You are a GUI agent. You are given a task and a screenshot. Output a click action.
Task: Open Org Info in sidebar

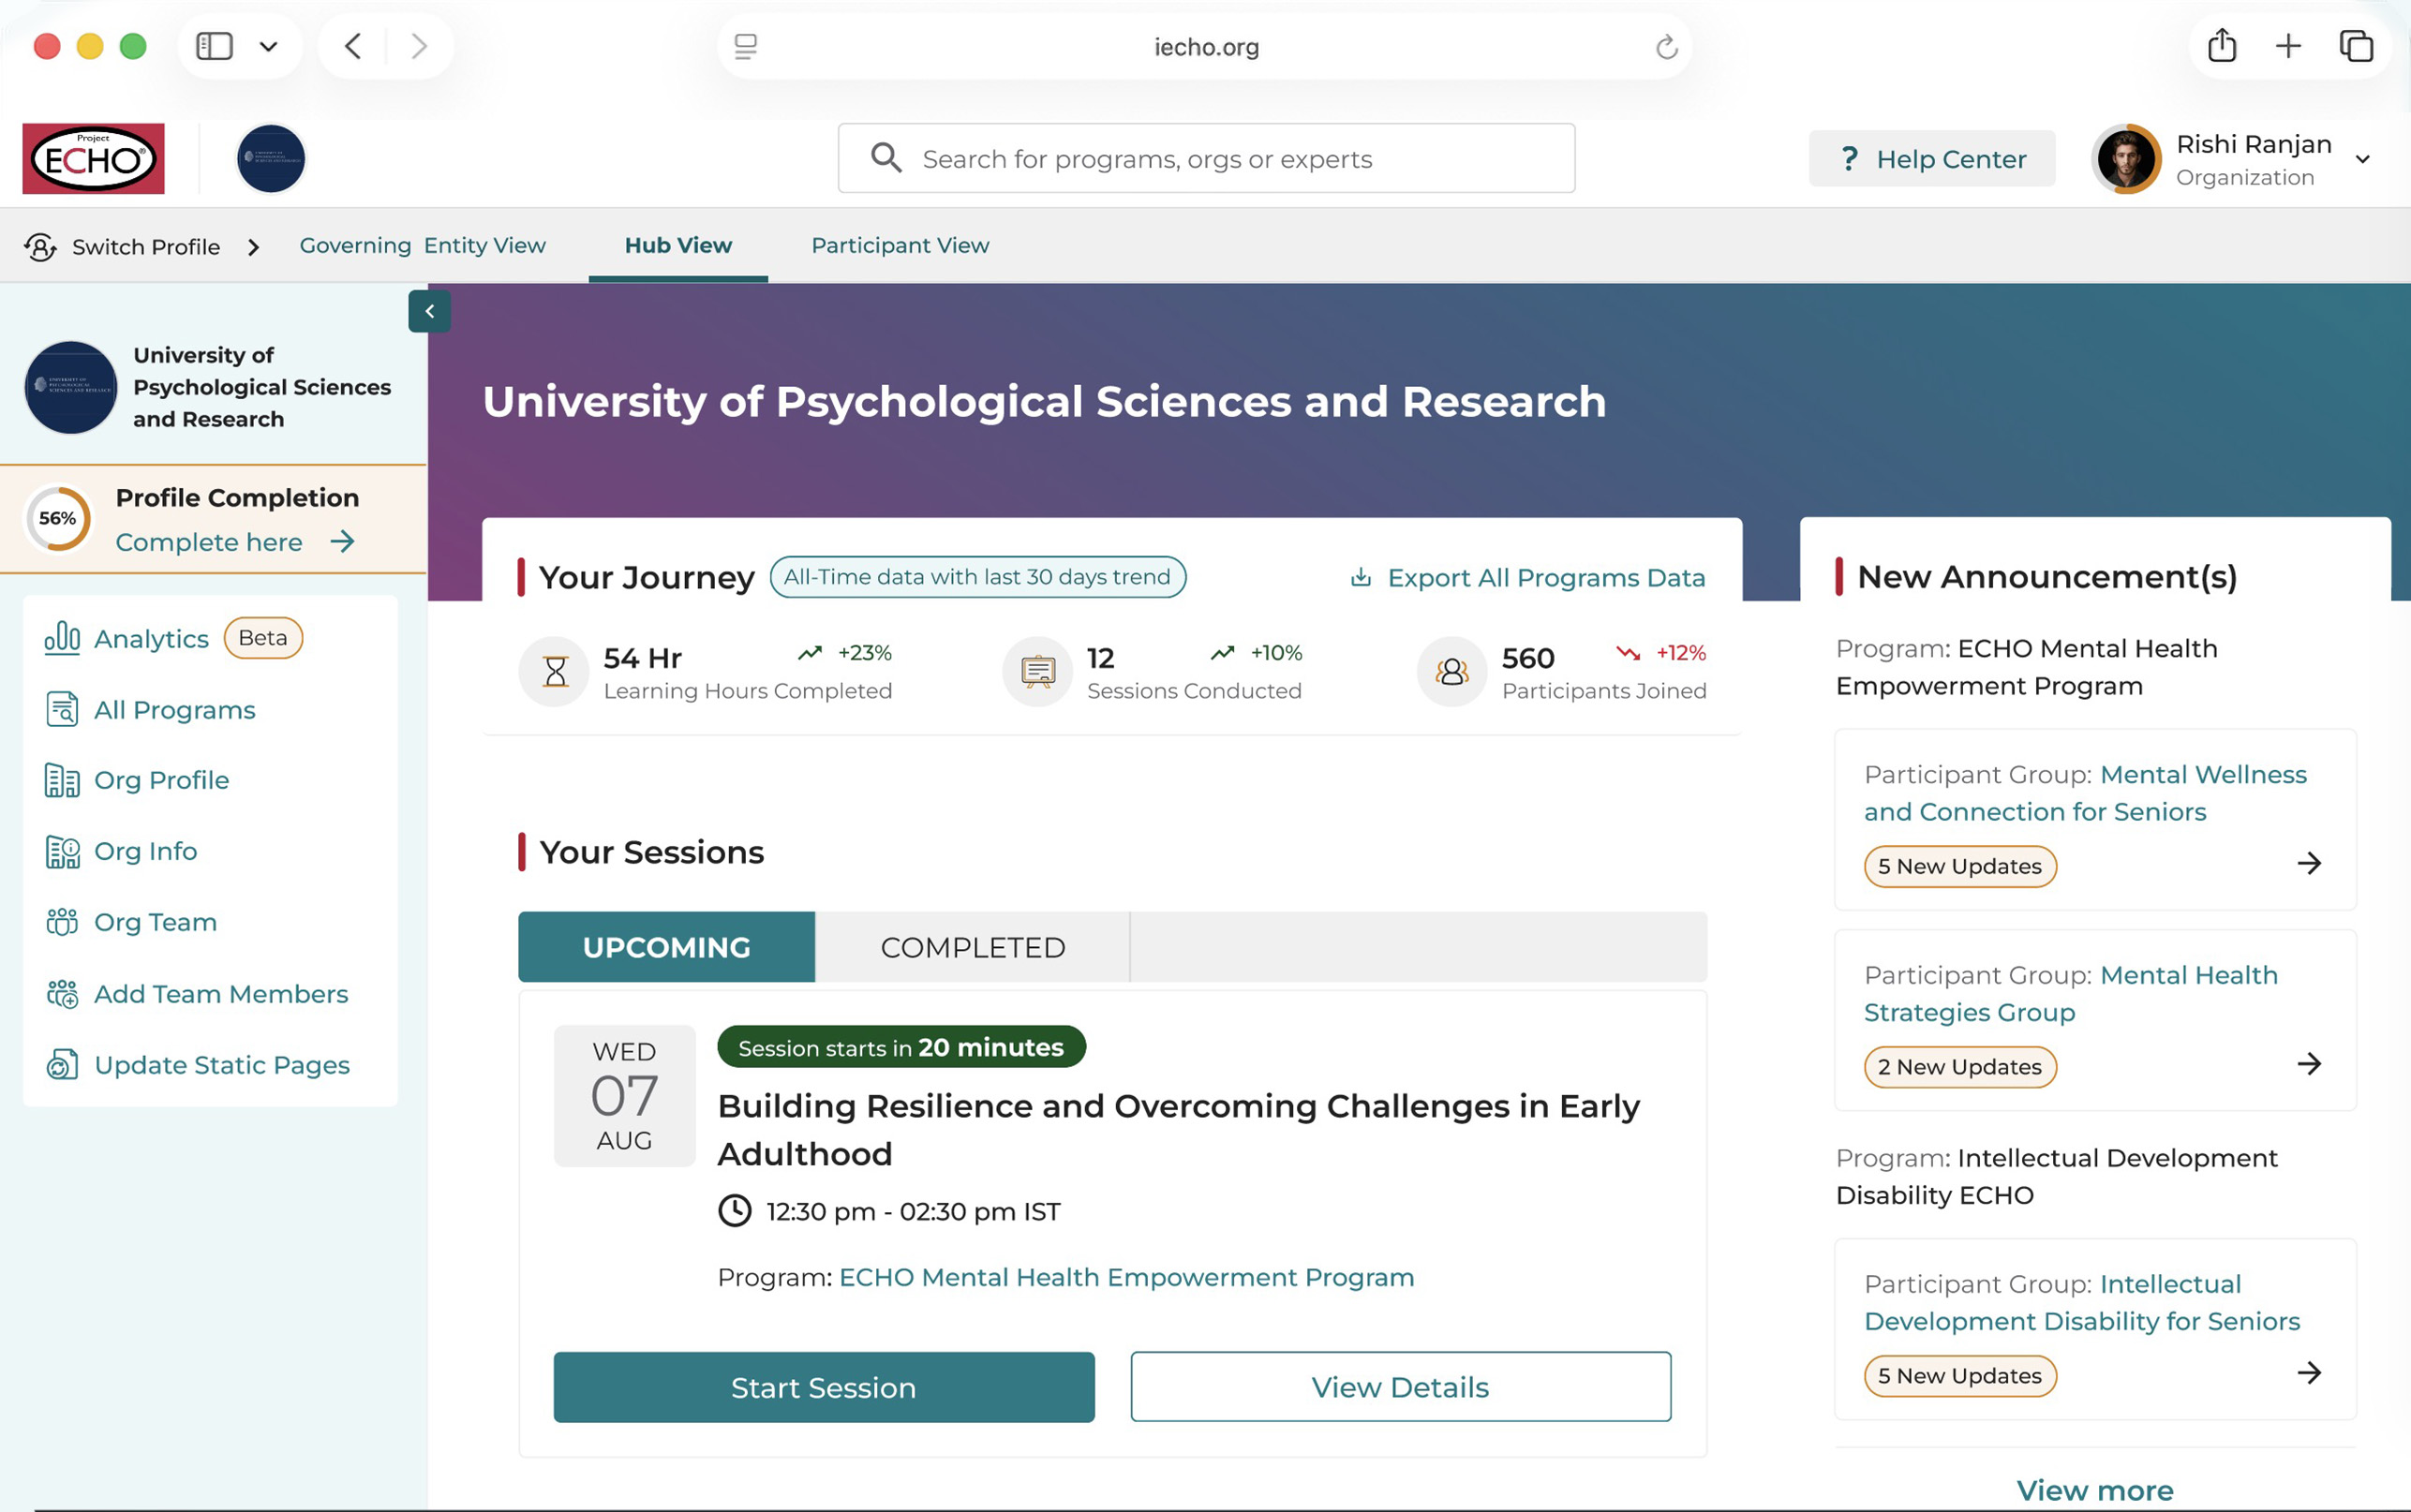click(x=146, y=851)
